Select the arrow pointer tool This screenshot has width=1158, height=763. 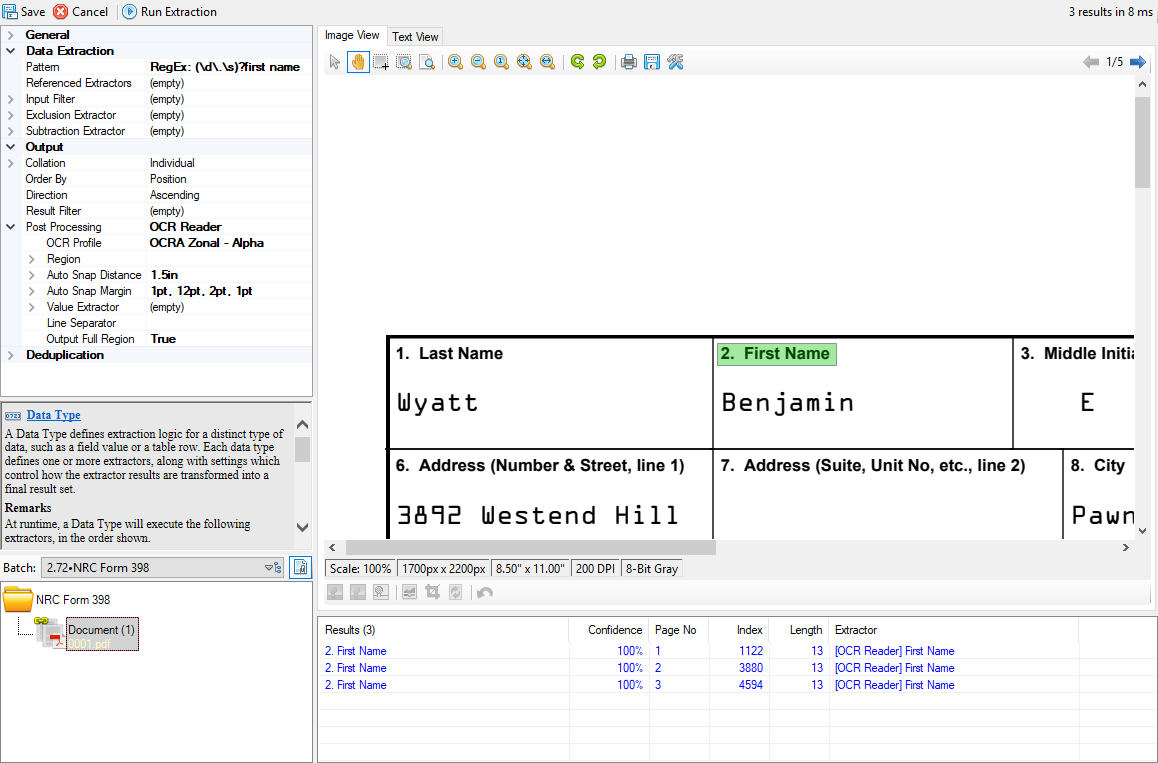(335, 62)
